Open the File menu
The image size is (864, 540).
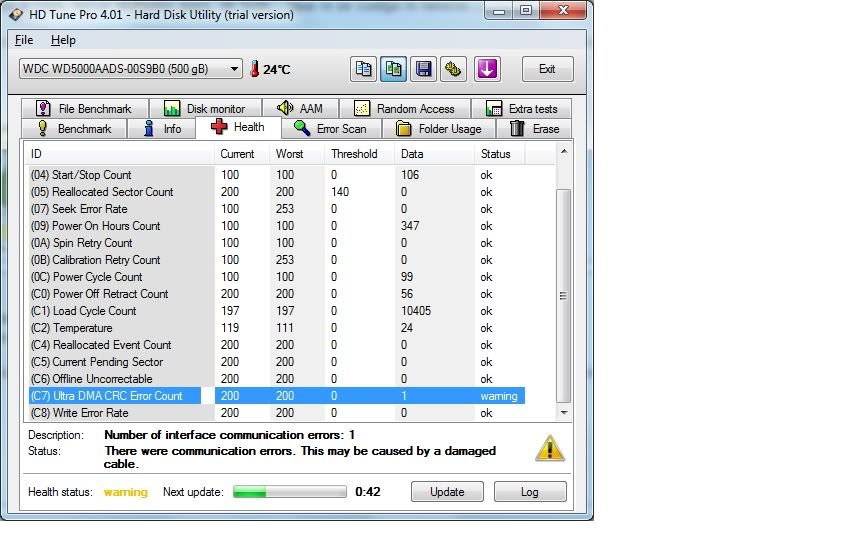(24, 40)
